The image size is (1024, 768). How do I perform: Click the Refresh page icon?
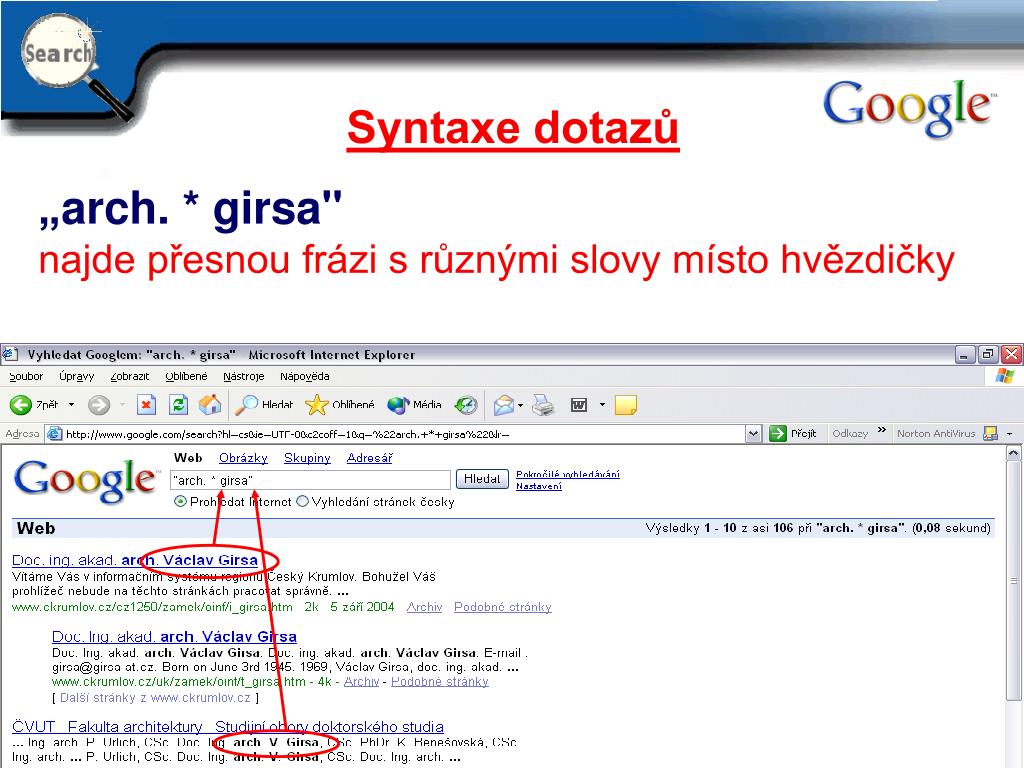(178, 405)
